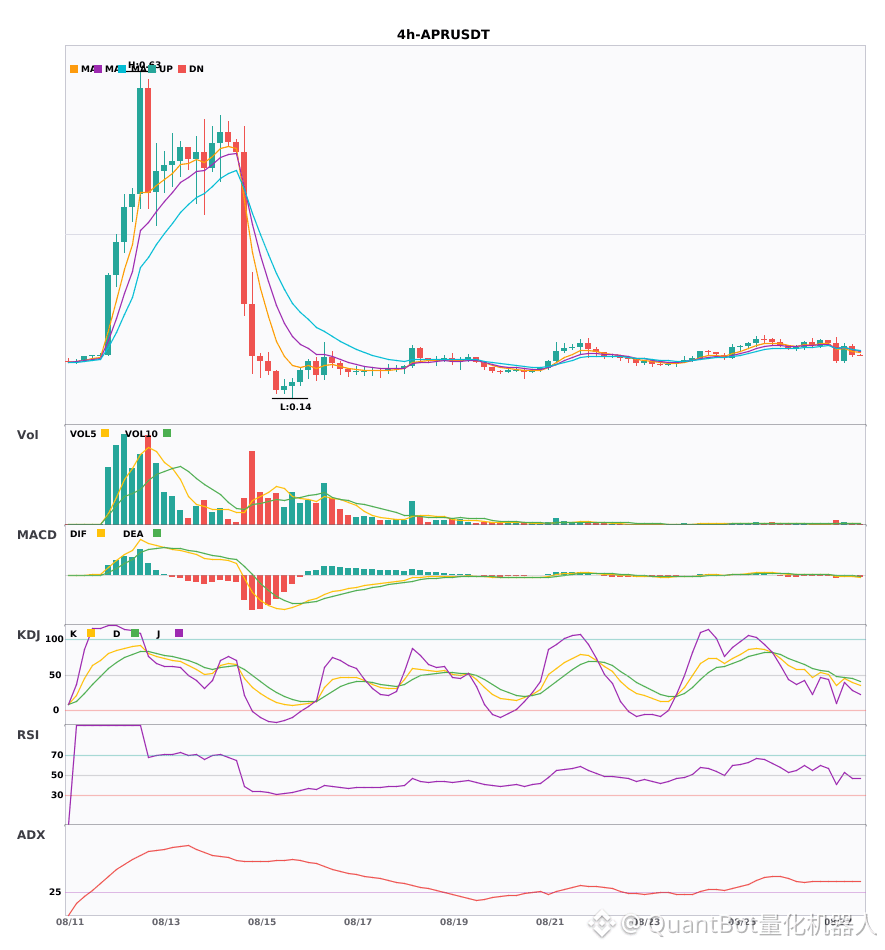Click the RSI axis value 30
Viewport: 885px width, 950px height.
tap(57, 795)
